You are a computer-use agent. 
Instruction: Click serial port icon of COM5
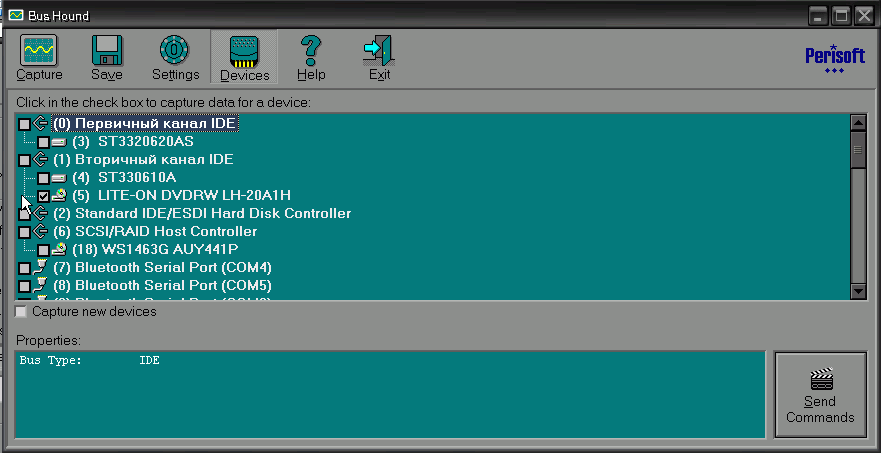click(x=40, y=285)
